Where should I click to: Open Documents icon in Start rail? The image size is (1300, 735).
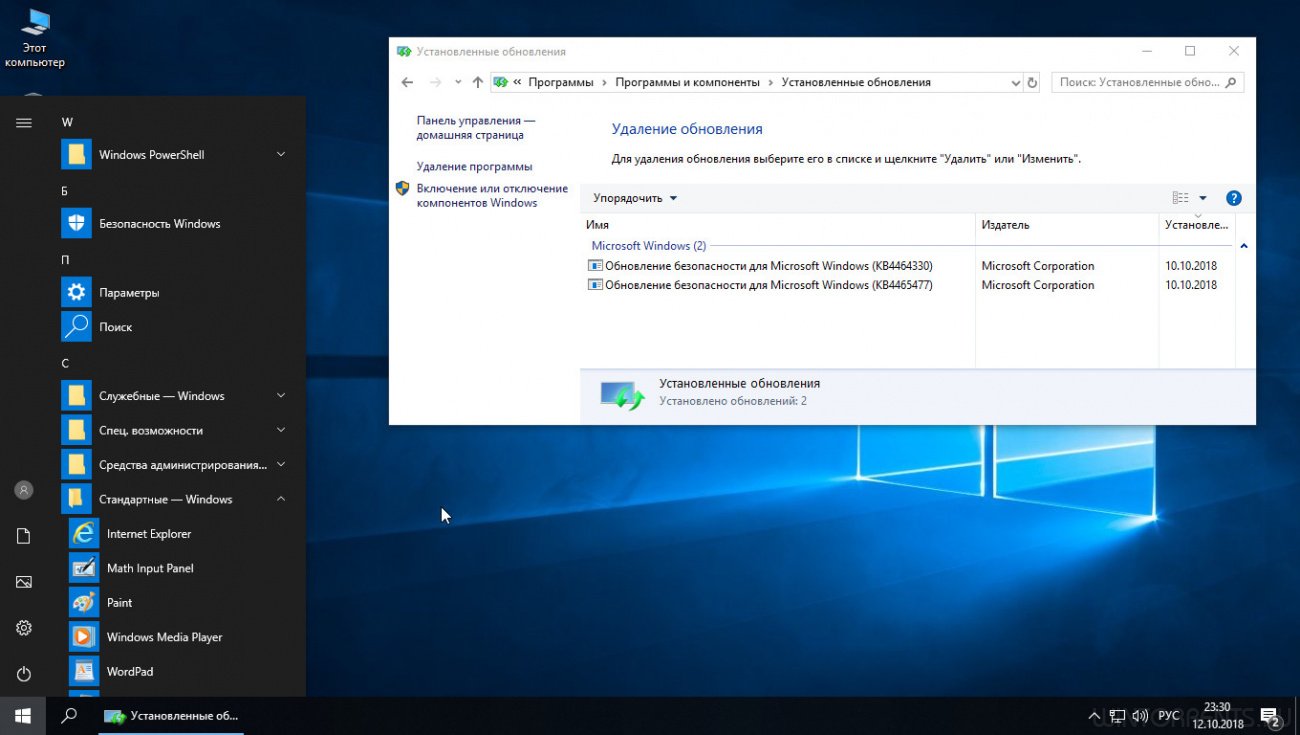24,537
